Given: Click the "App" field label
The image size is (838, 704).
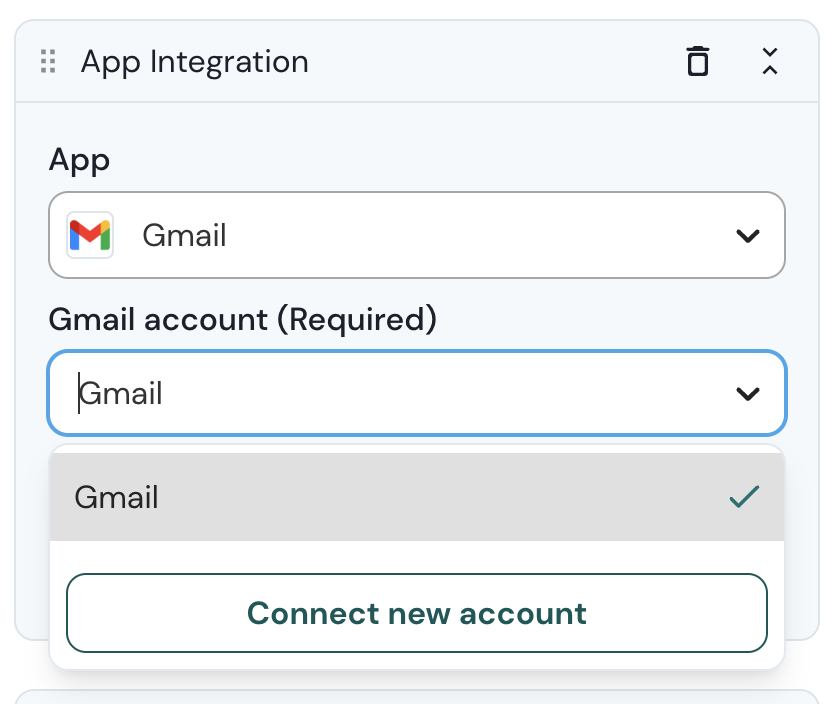Looking at the screenshot, I should coord(79,160).
